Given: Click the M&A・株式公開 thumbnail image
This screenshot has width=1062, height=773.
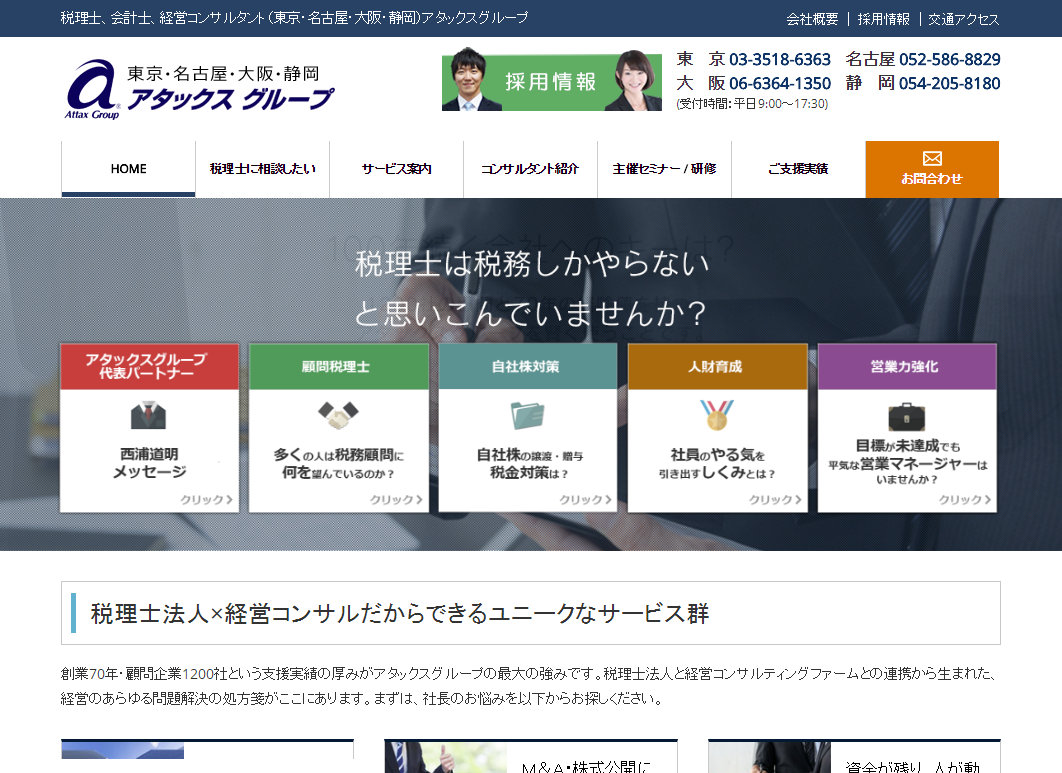Looking at the screenshot, I should 446,757.
